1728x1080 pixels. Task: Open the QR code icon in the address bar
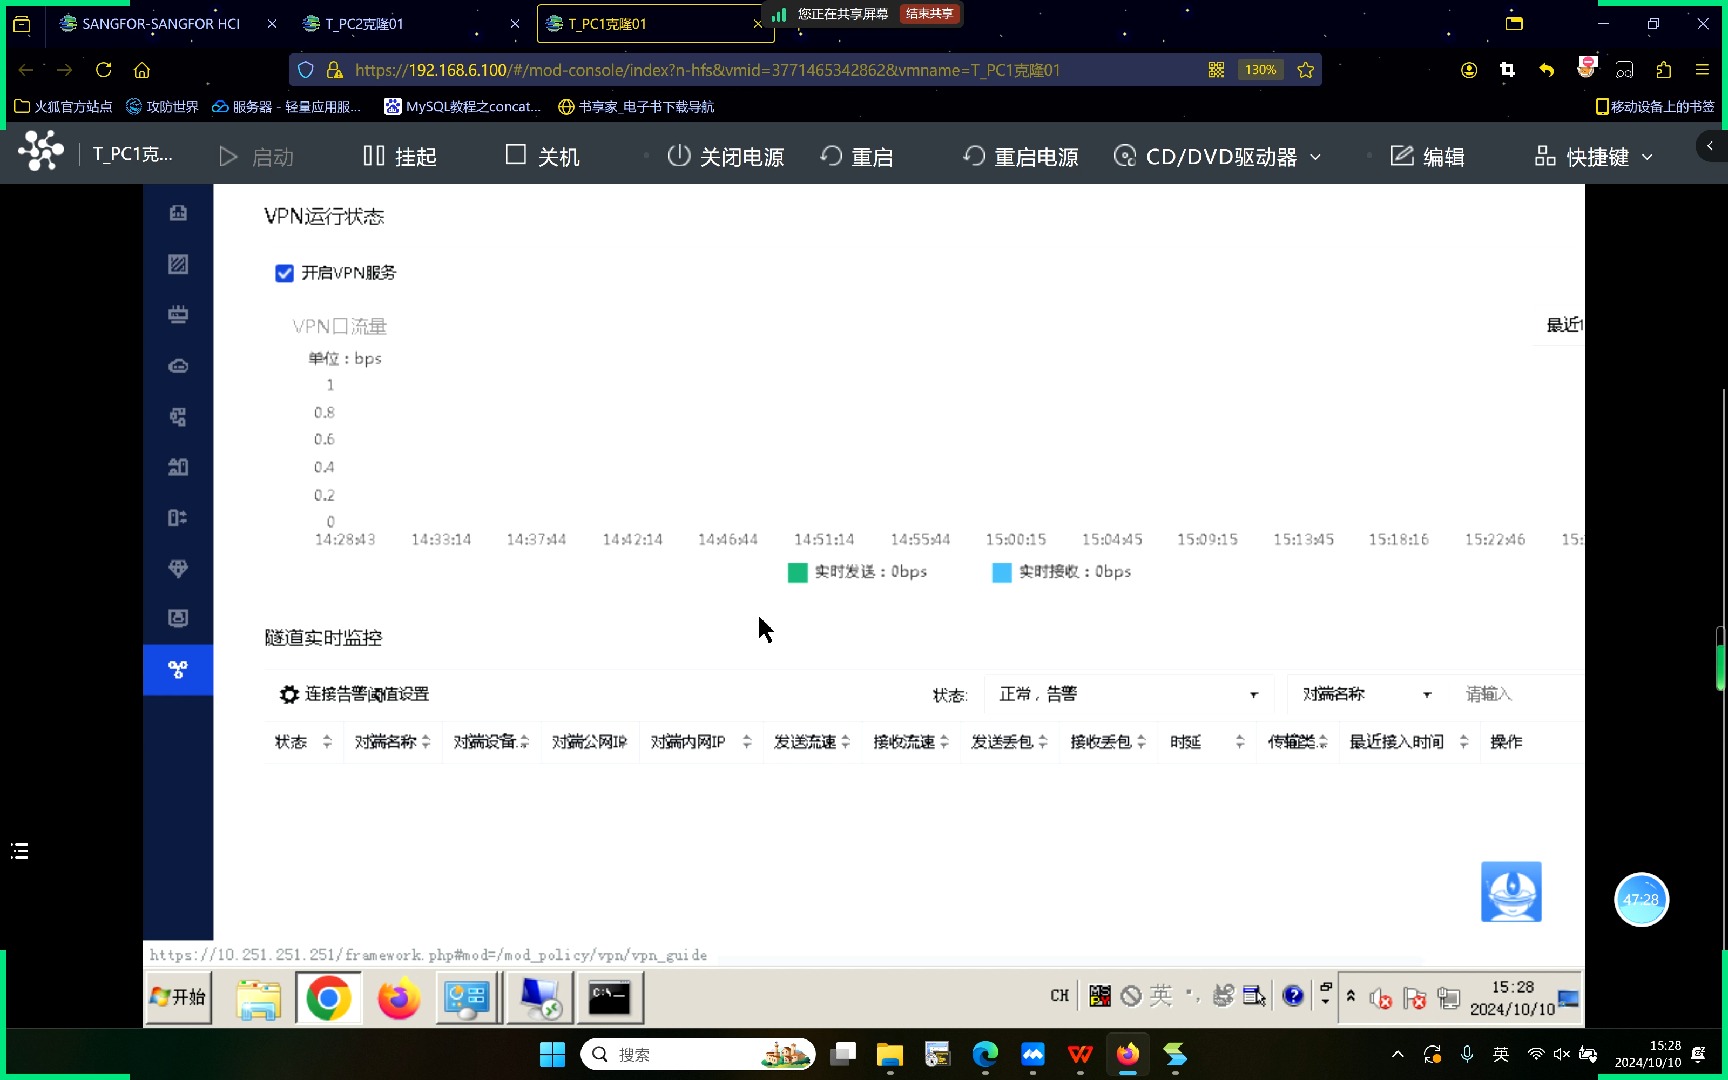(1216, 70)
